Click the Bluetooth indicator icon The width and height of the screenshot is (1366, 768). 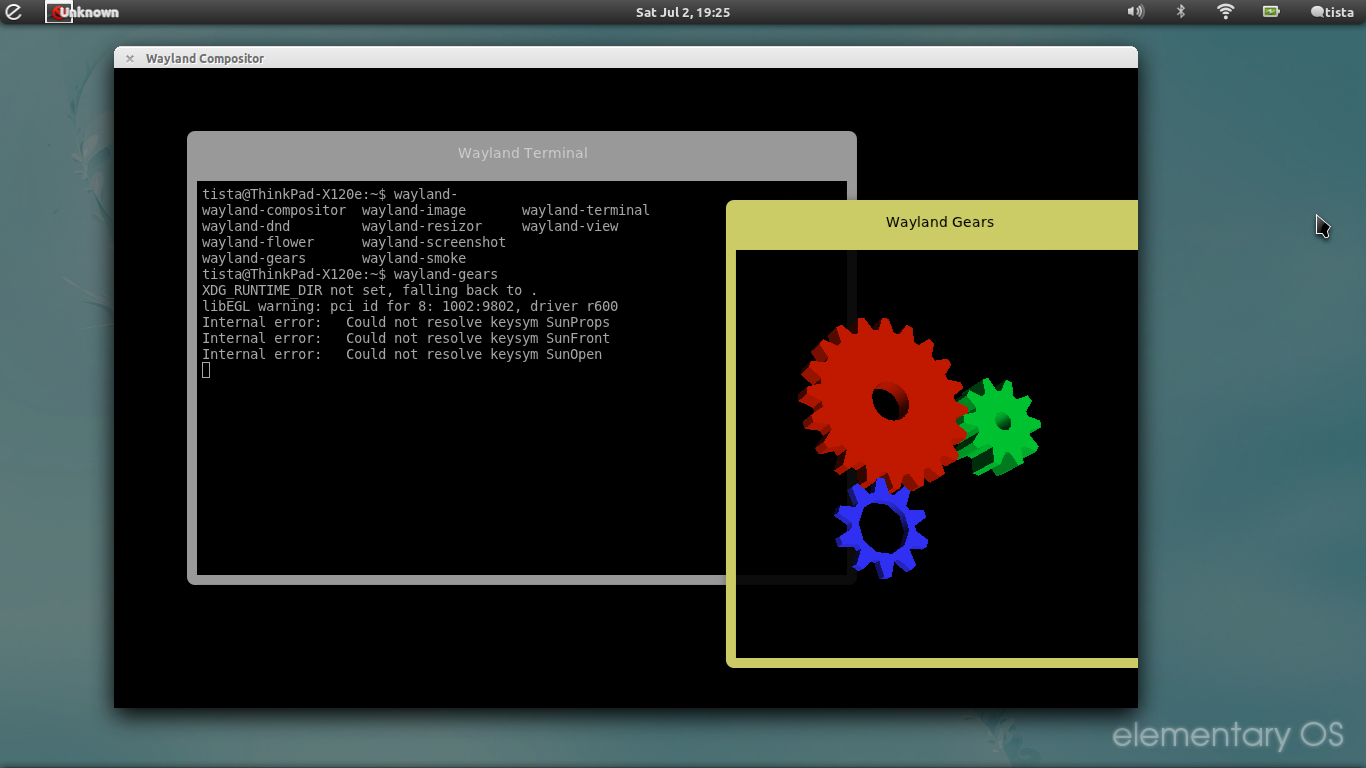tap(1180, 12)
